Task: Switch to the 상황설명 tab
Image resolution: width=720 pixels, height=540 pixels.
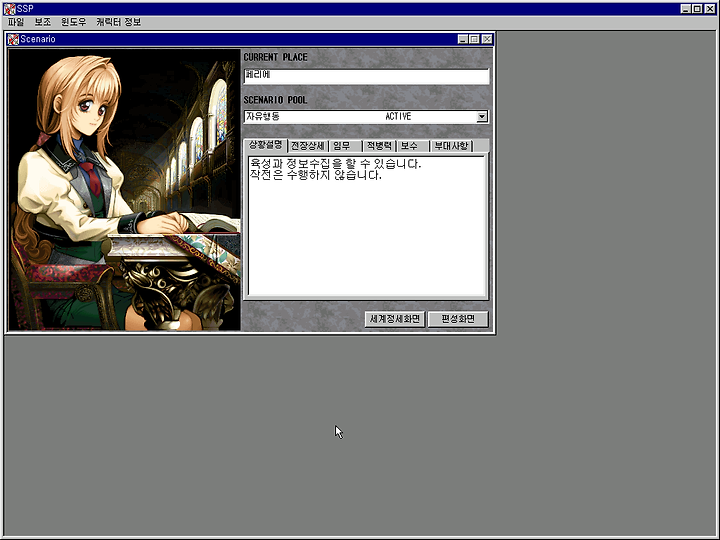Action: pos(265,145)
